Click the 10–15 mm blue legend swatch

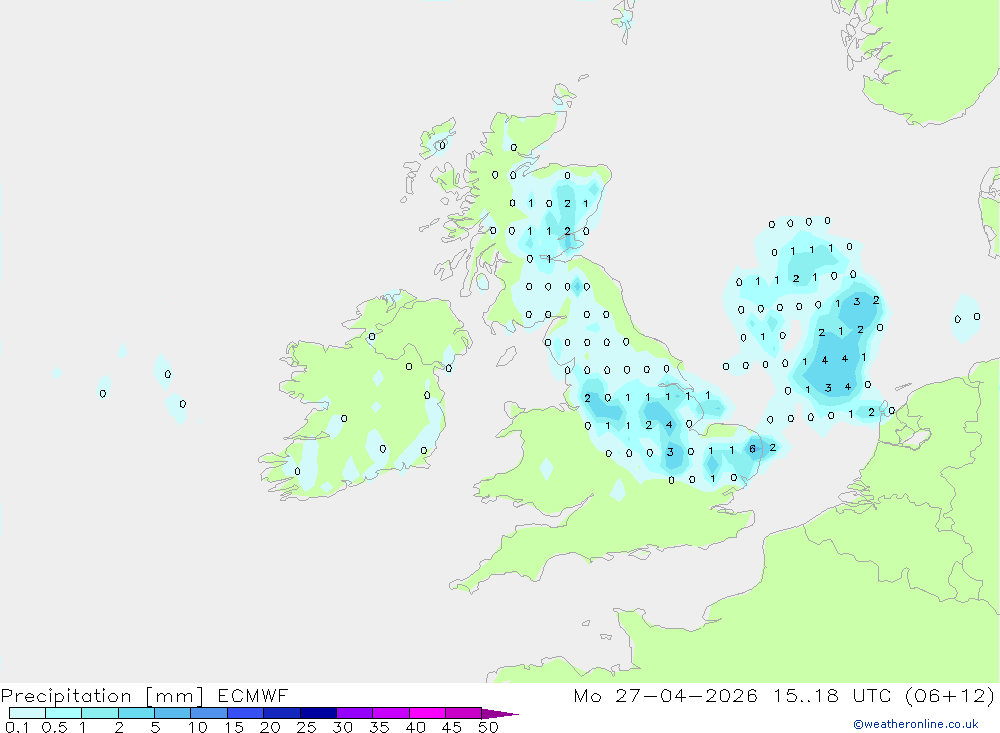point(209,713)
